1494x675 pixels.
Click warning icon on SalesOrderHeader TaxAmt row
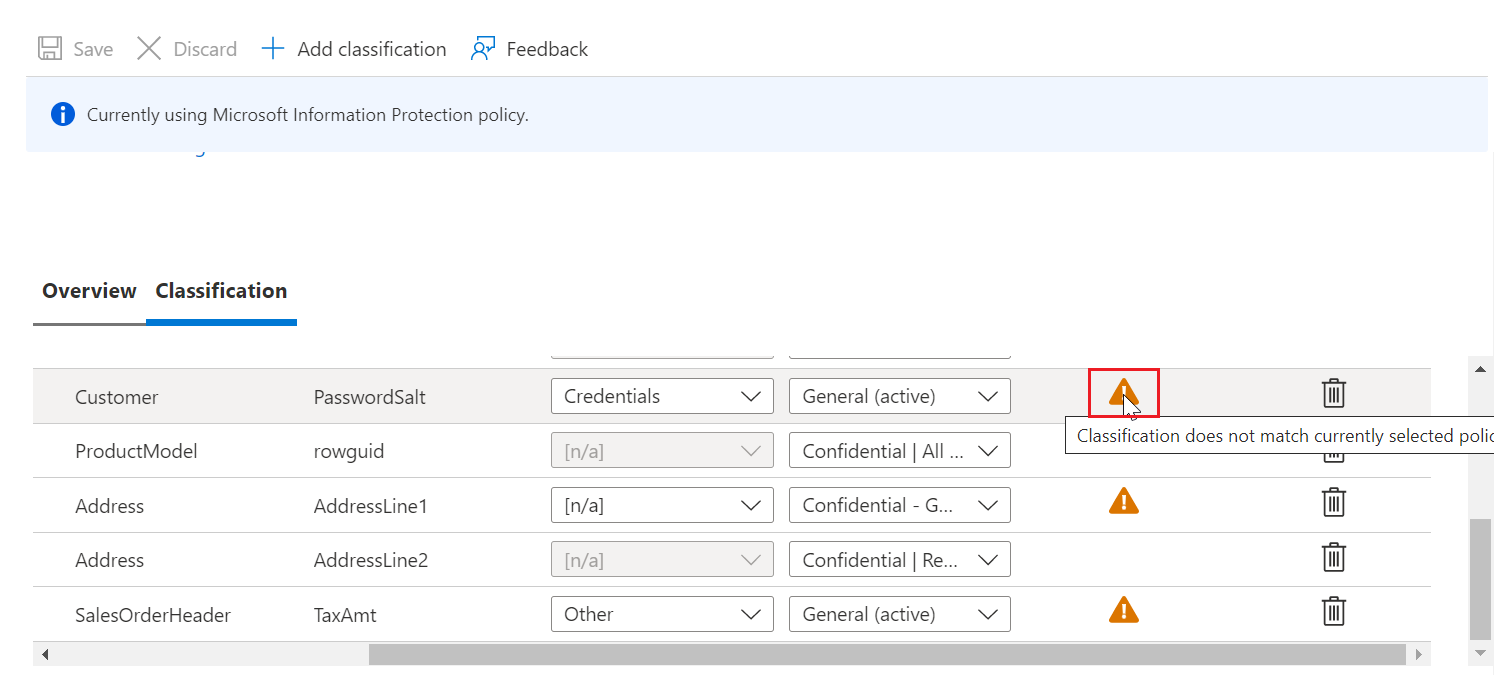(1123, 610)
